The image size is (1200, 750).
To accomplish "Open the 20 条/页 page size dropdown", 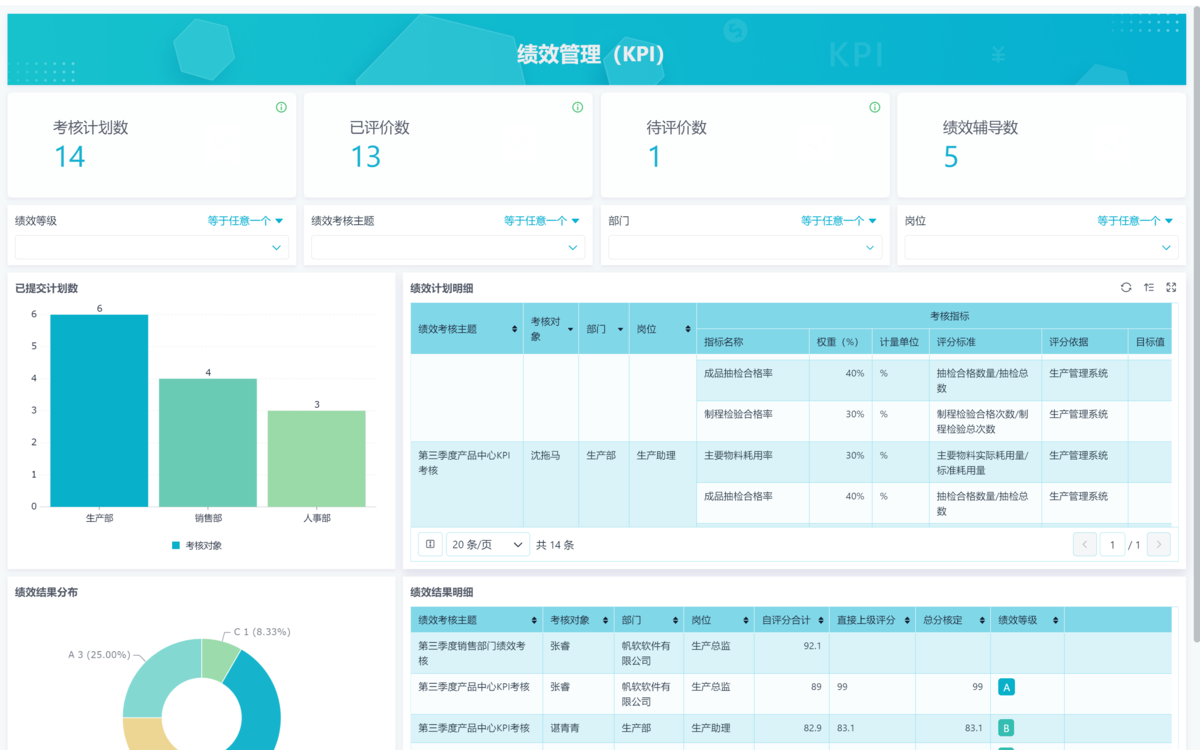I will (x=487, y=545).
